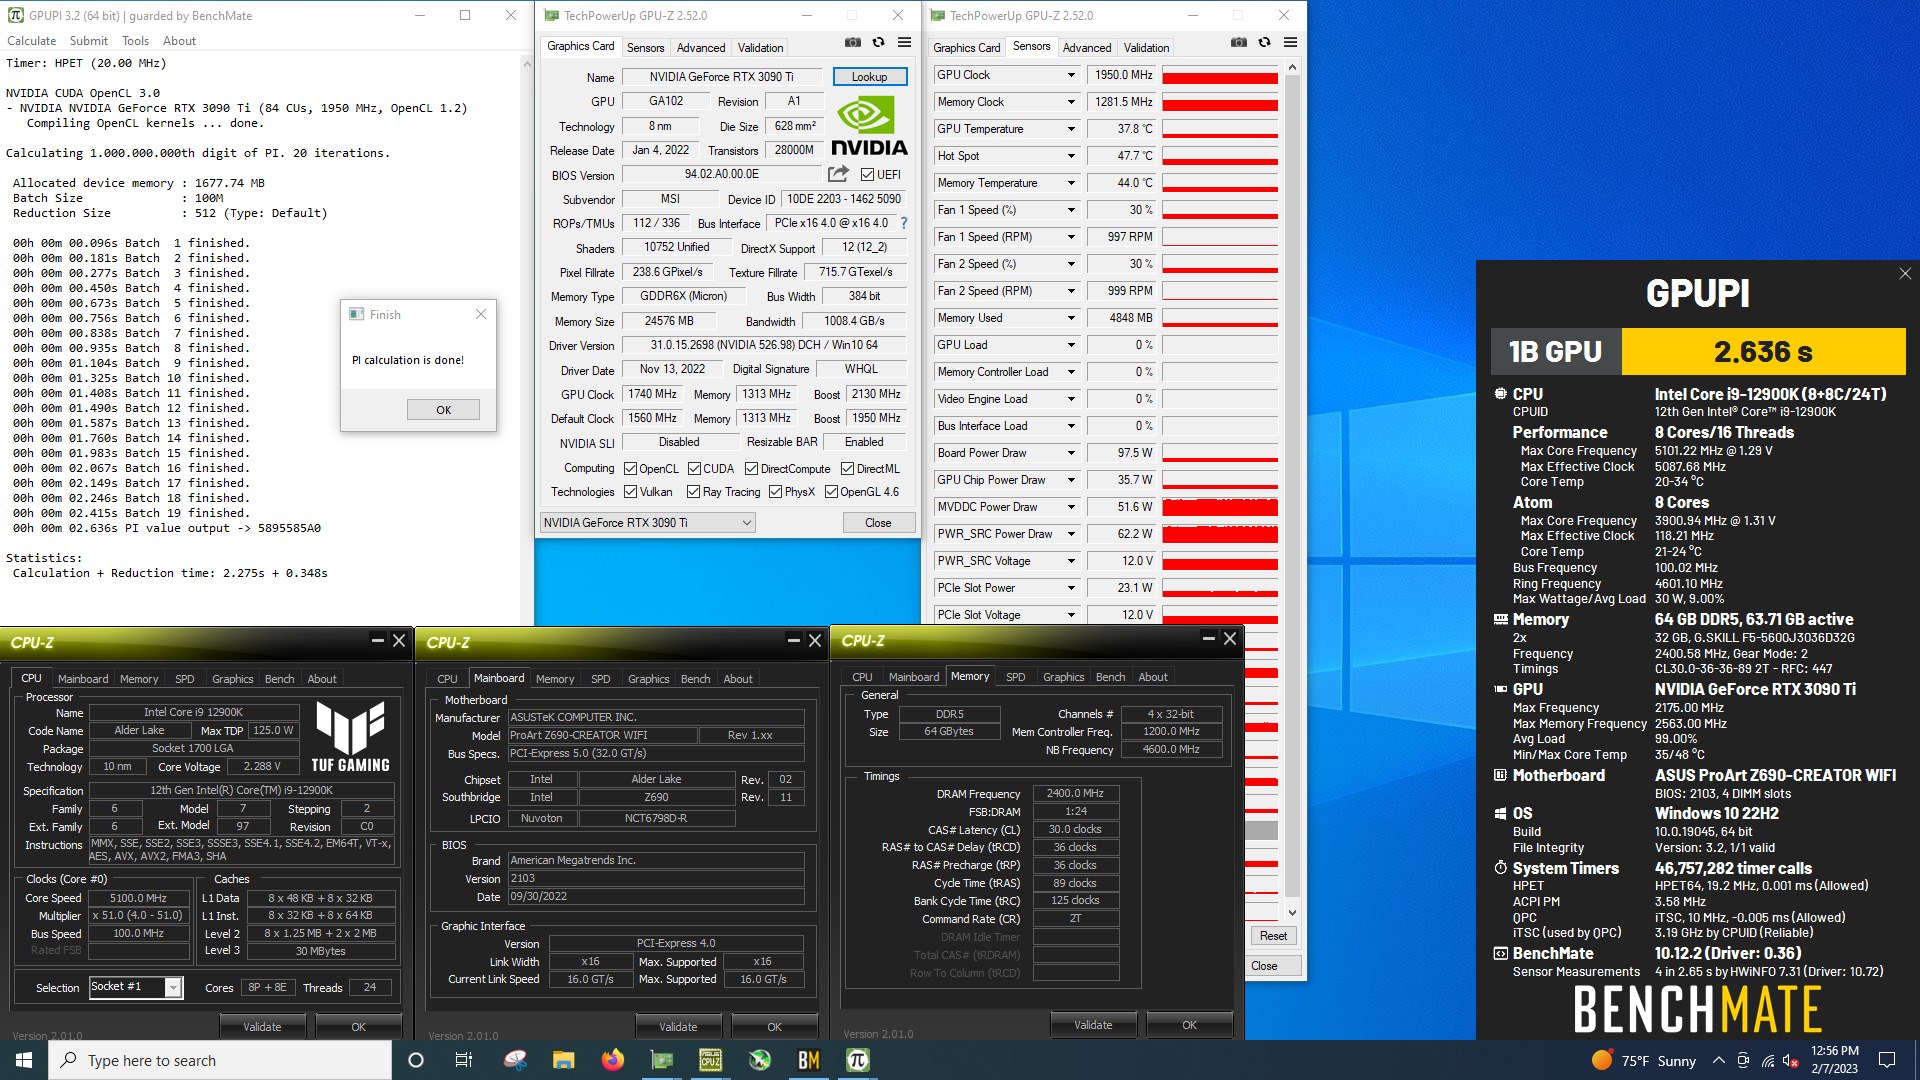
Task: Open the notification center icon
Action: point(1887,1060)
